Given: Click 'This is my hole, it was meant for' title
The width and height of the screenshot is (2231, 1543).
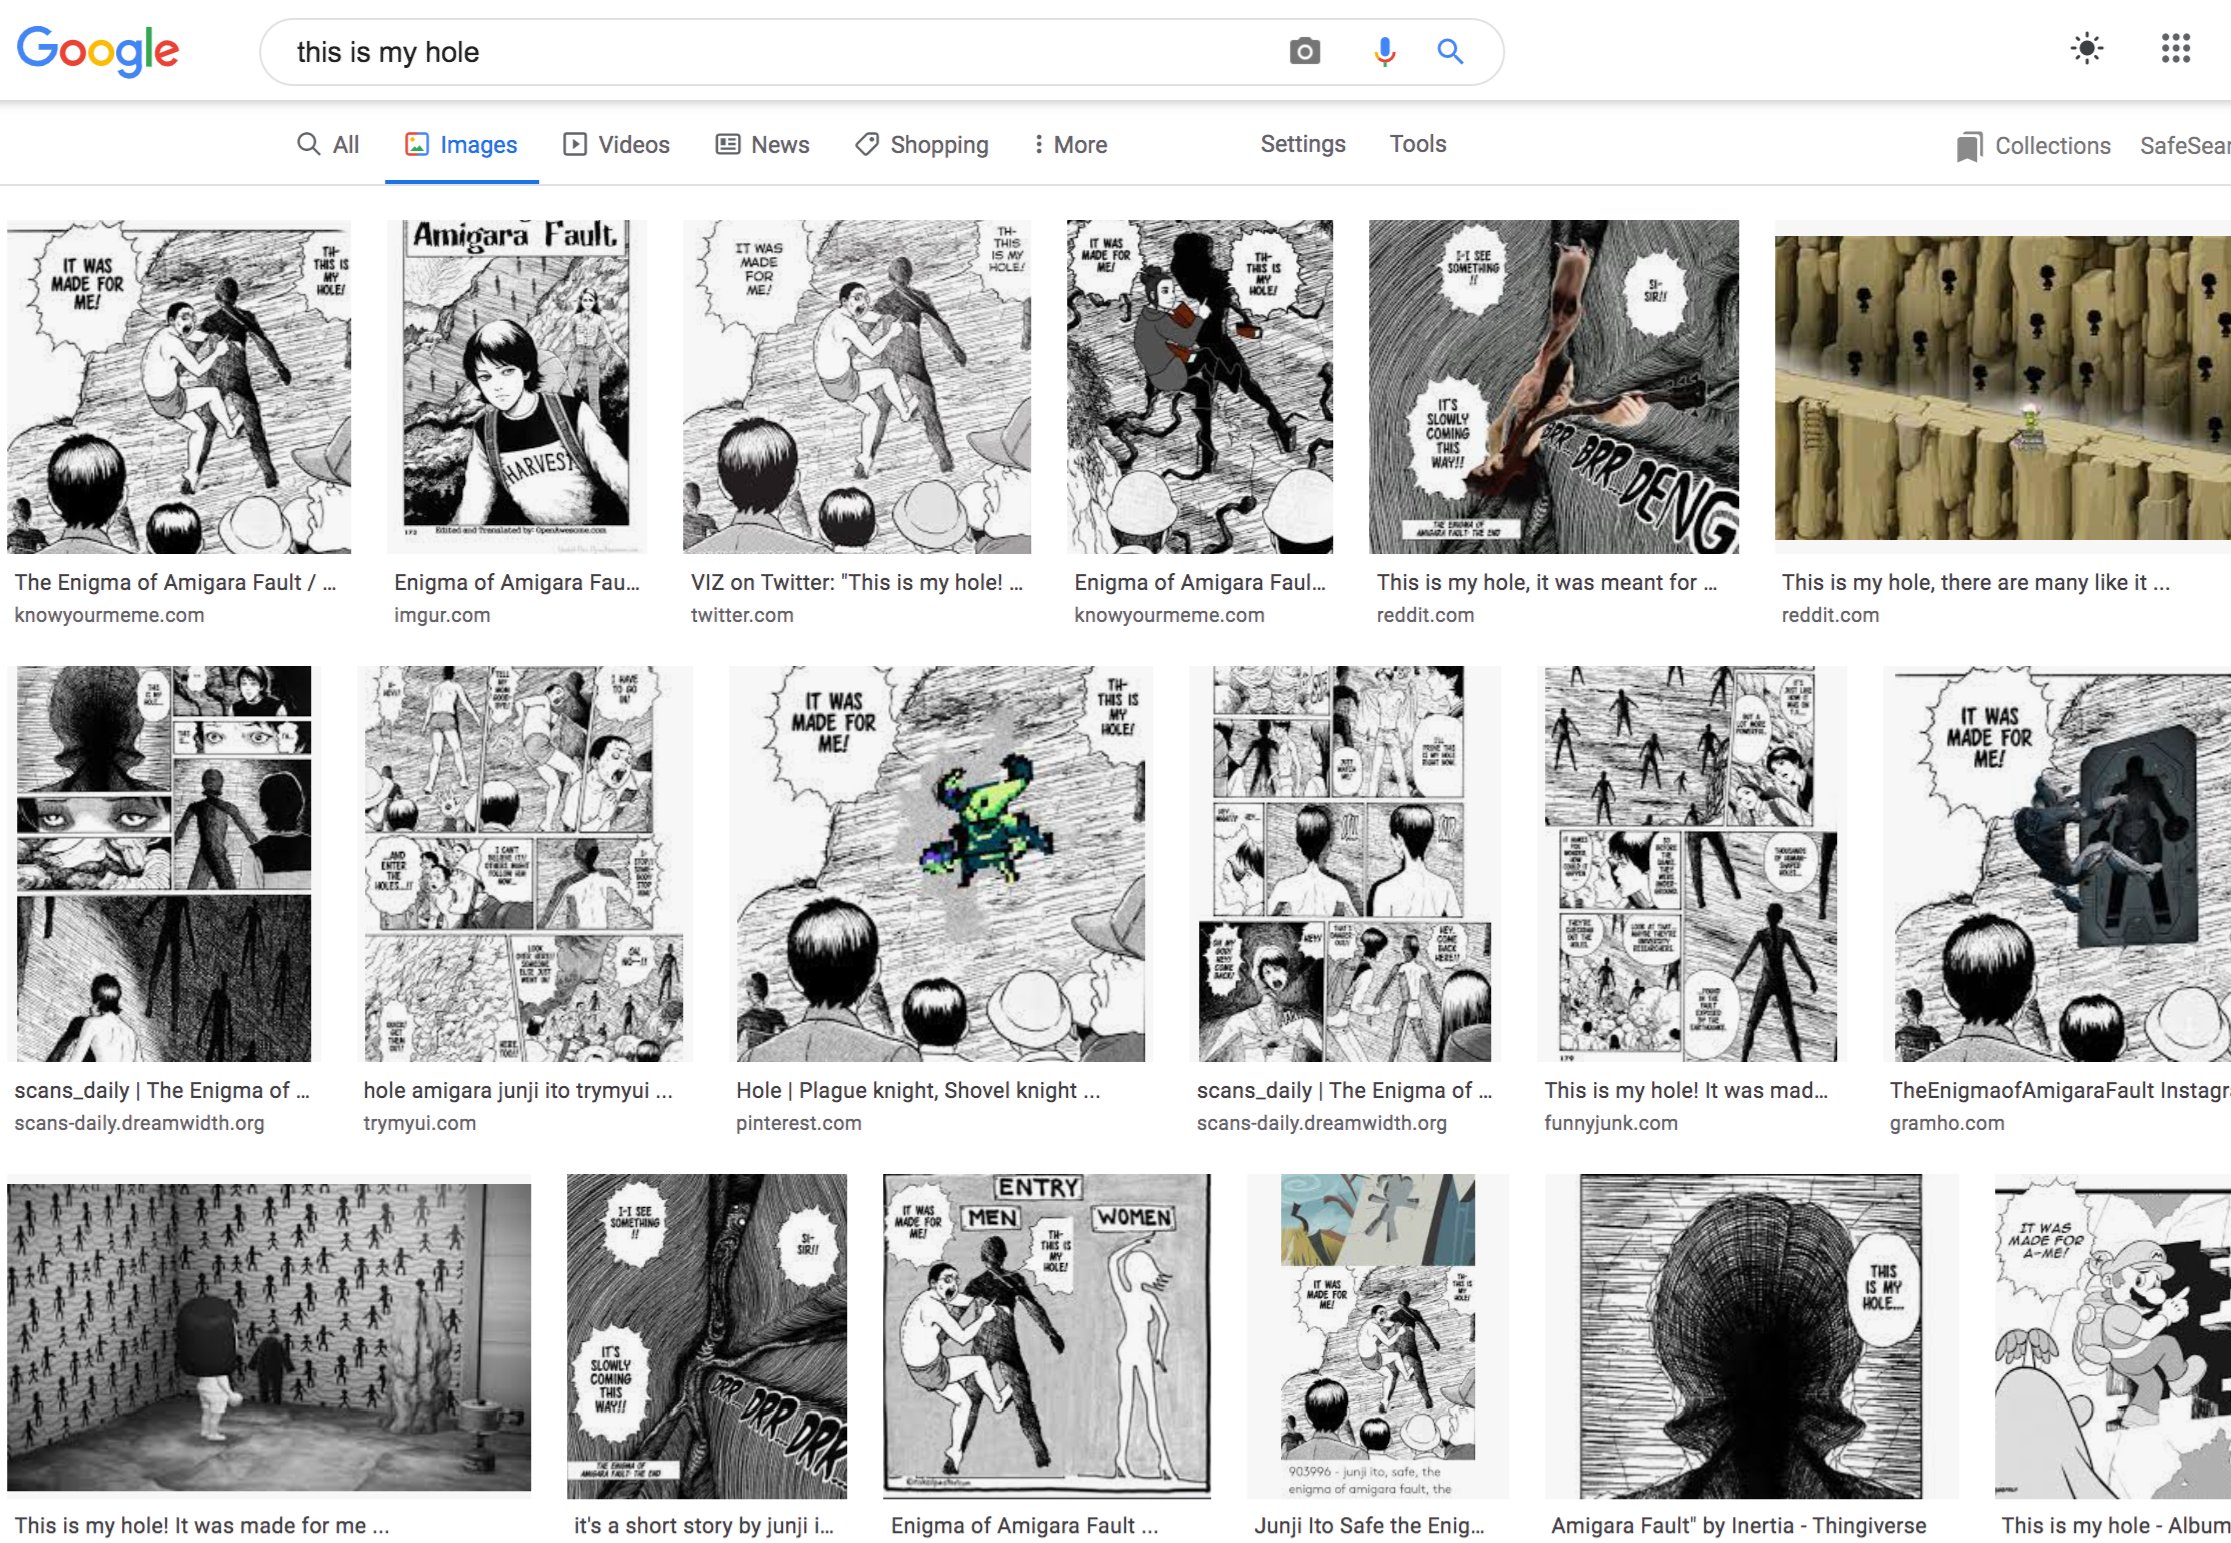Looking at the screenshot, I should (1546, 582).
